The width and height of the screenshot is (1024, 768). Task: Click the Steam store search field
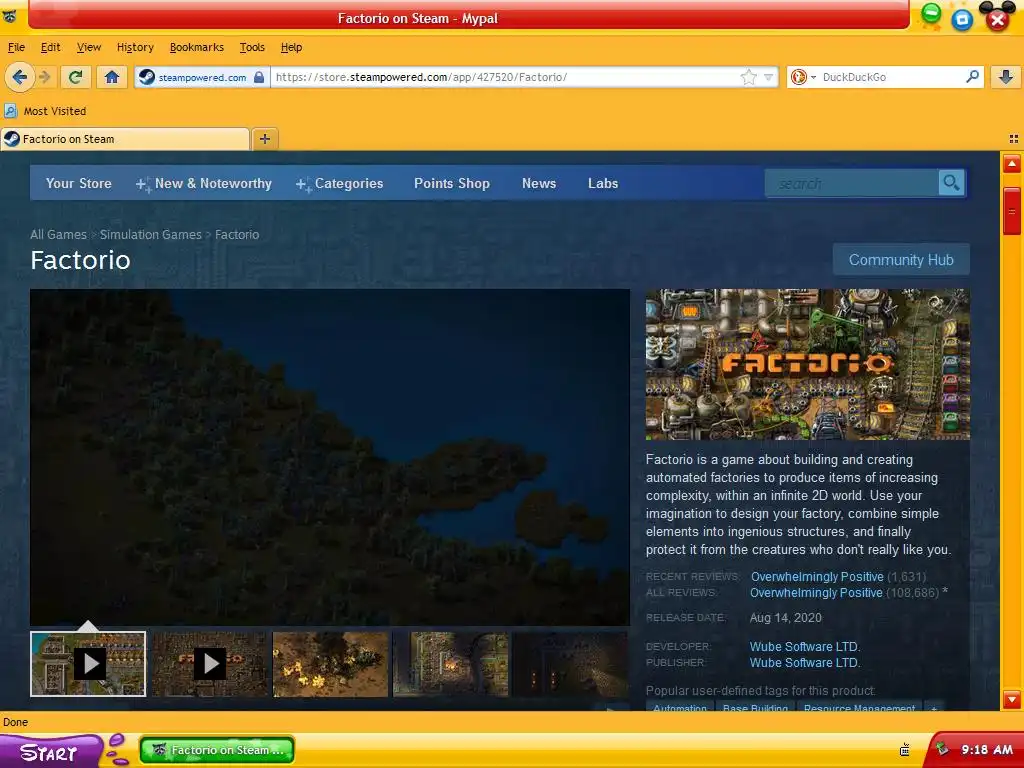coord(852,184)
